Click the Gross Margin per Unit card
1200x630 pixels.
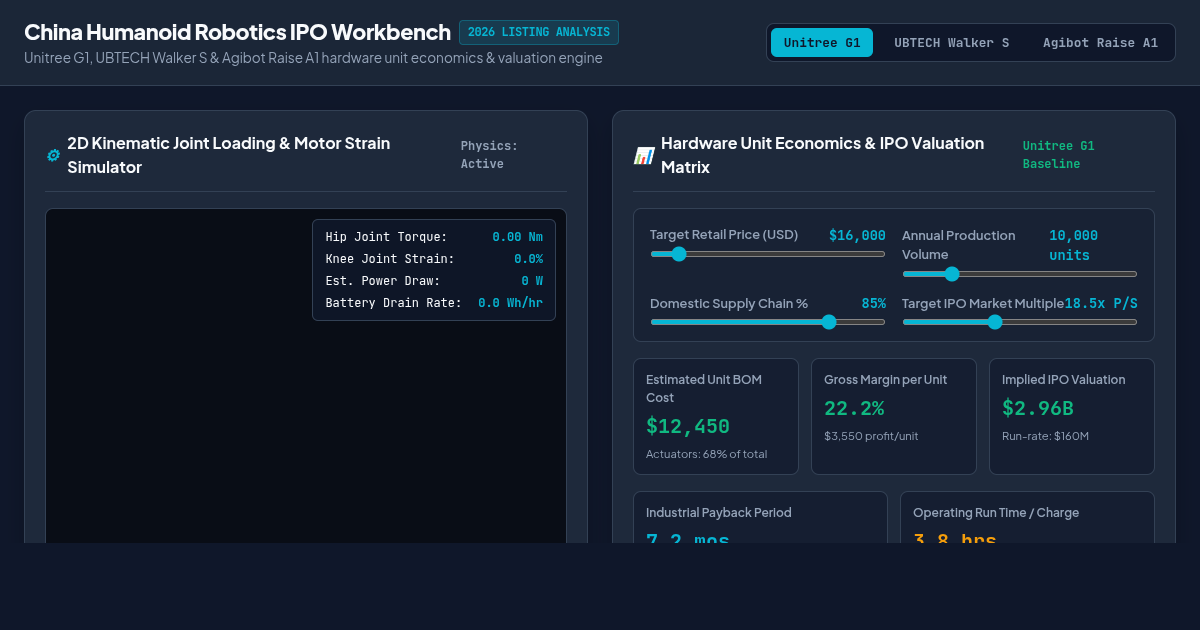coord(894,416)
